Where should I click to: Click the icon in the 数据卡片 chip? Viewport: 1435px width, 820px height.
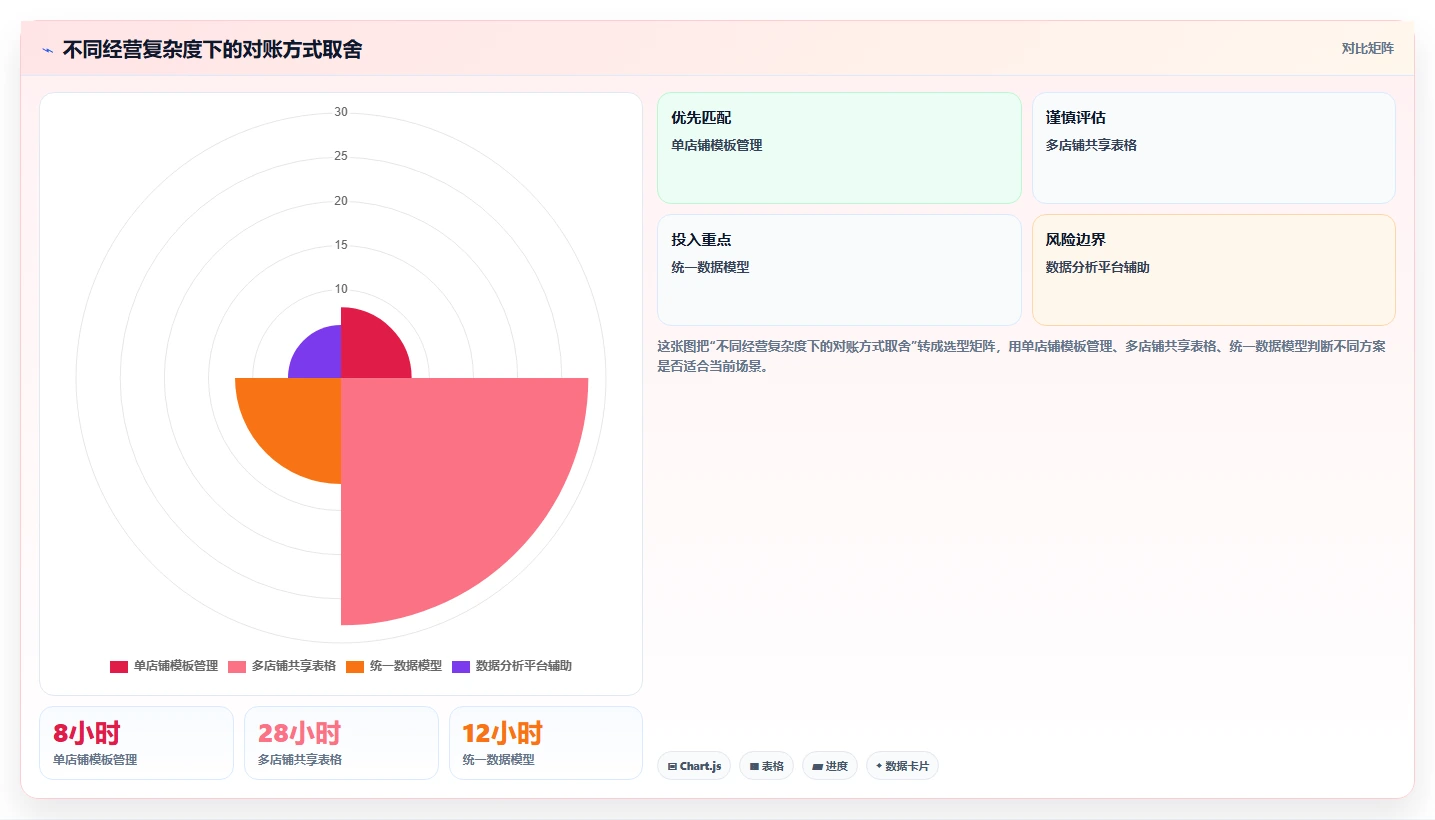pyautogui.click(x=879, y=766)
